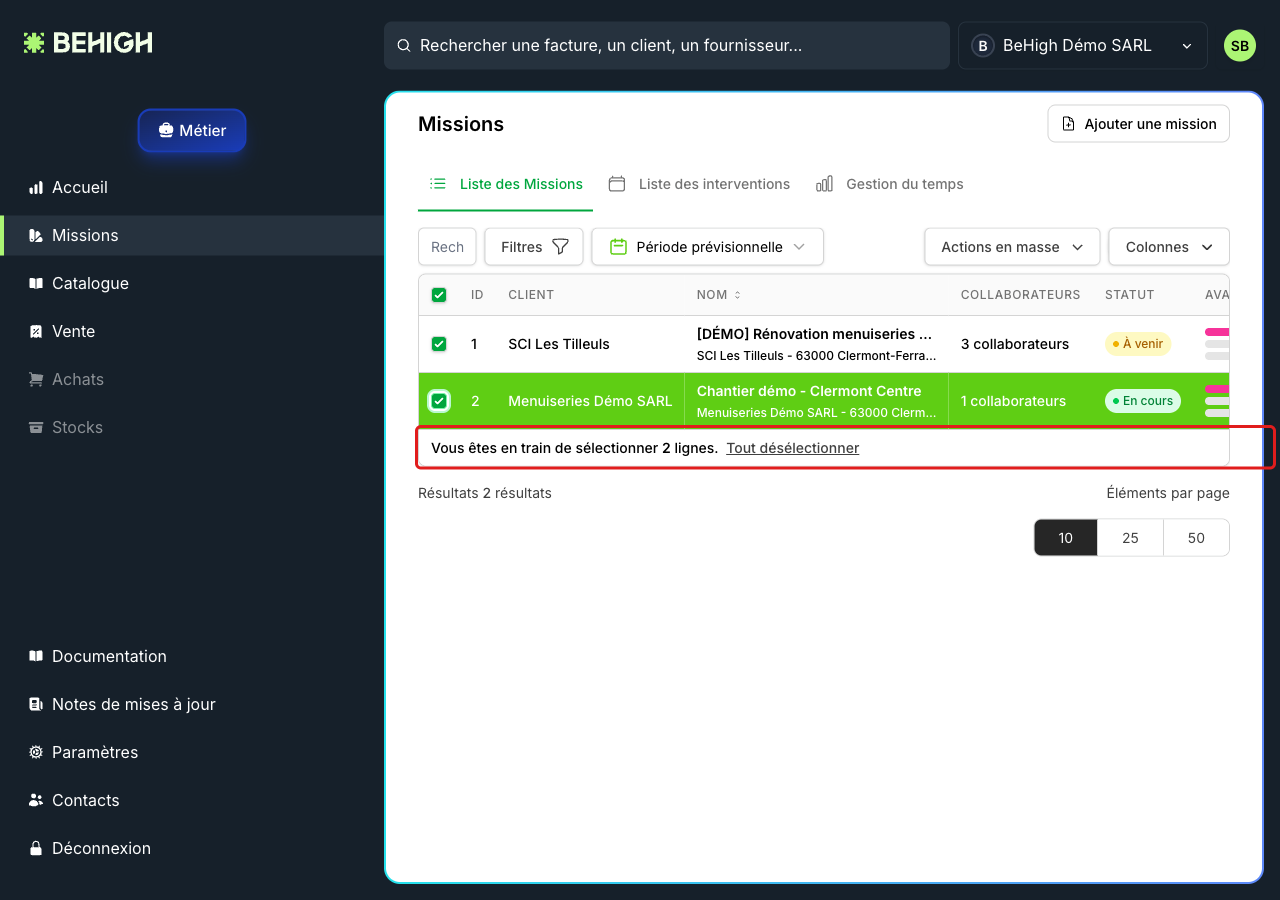Switch to Liste des interventions tab
Screen dimensions: 1280x900
point(699,184)
